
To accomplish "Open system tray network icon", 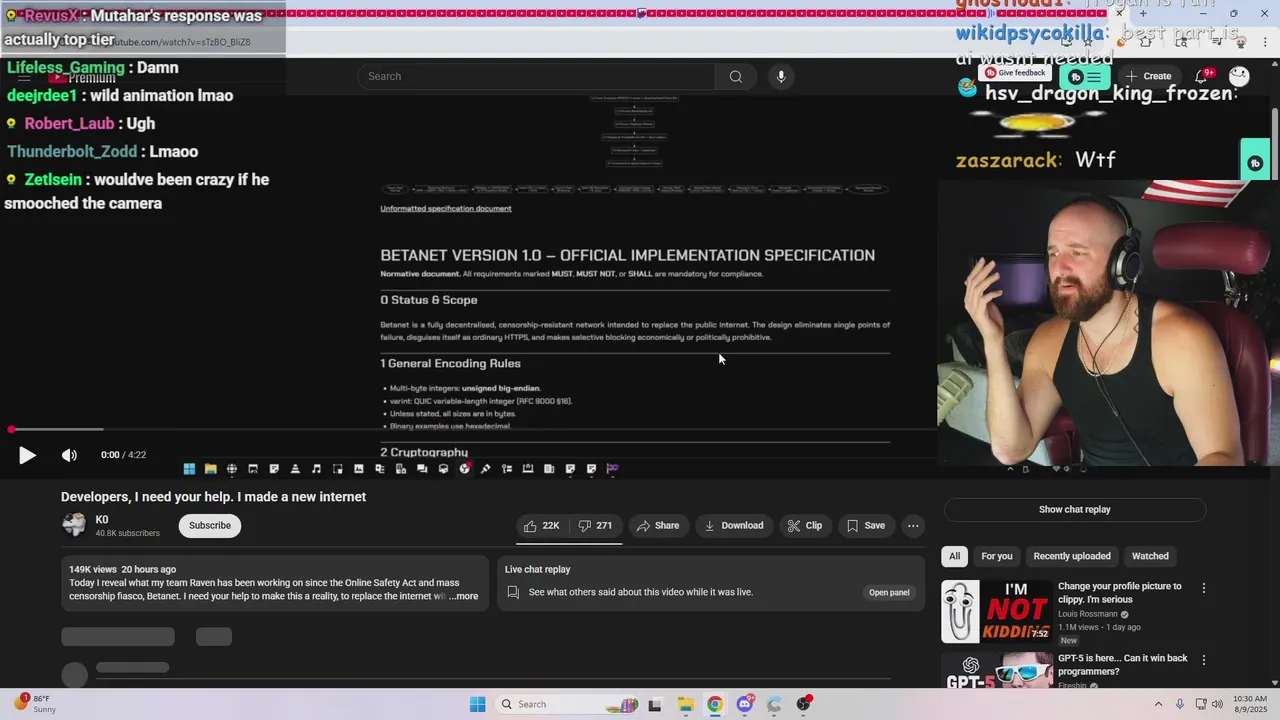I will 1200,704.
